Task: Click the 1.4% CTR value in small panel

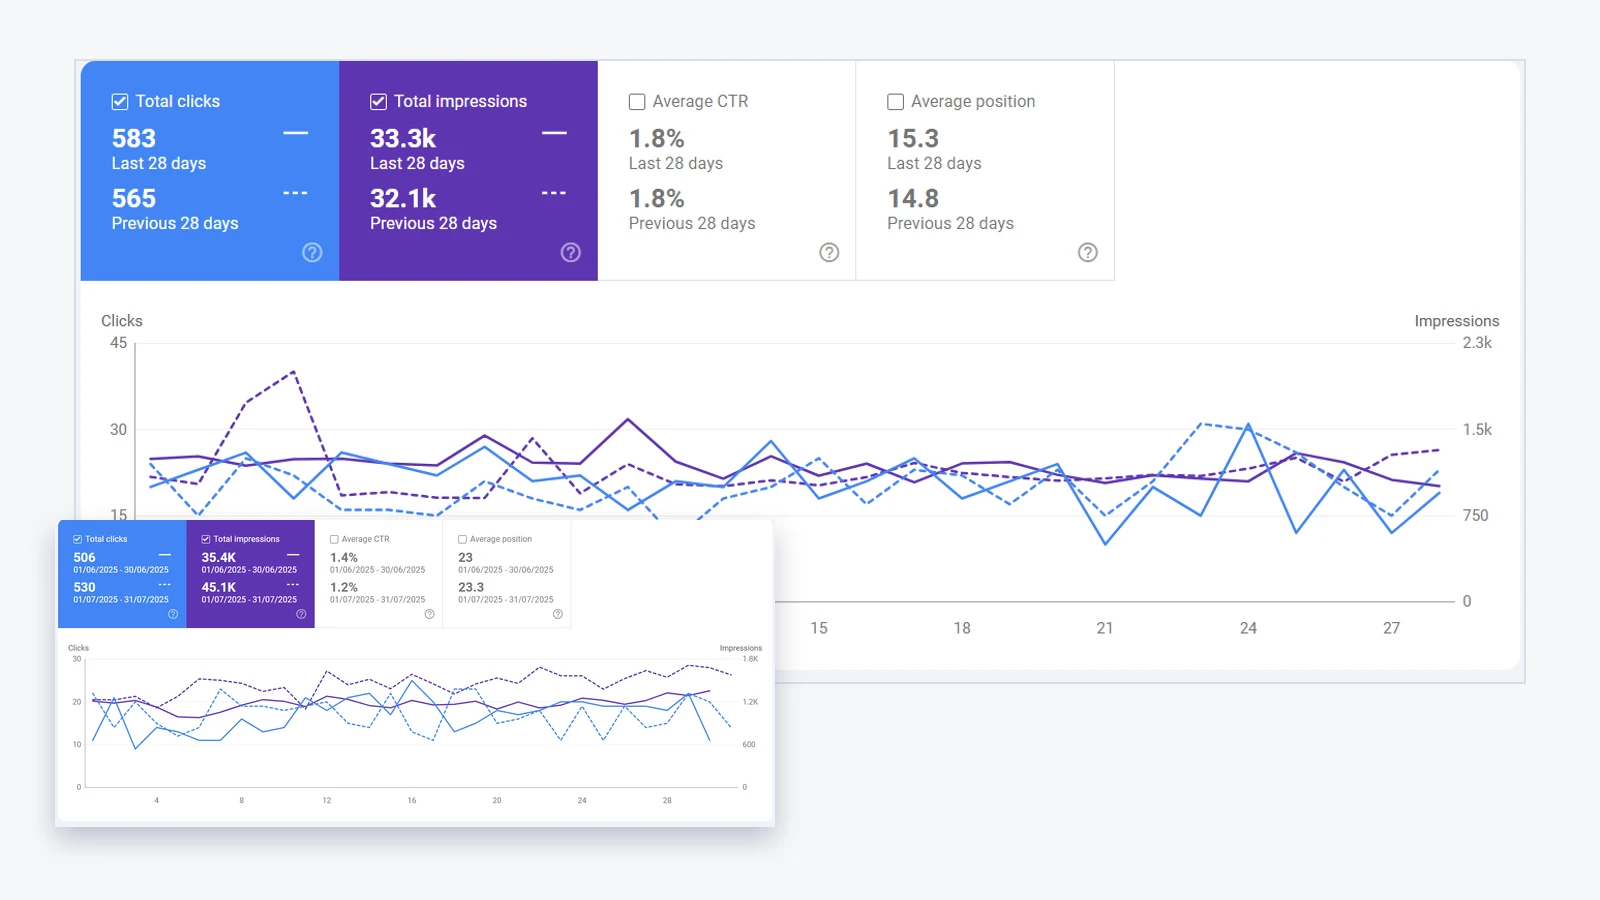Action: (344, 557)
